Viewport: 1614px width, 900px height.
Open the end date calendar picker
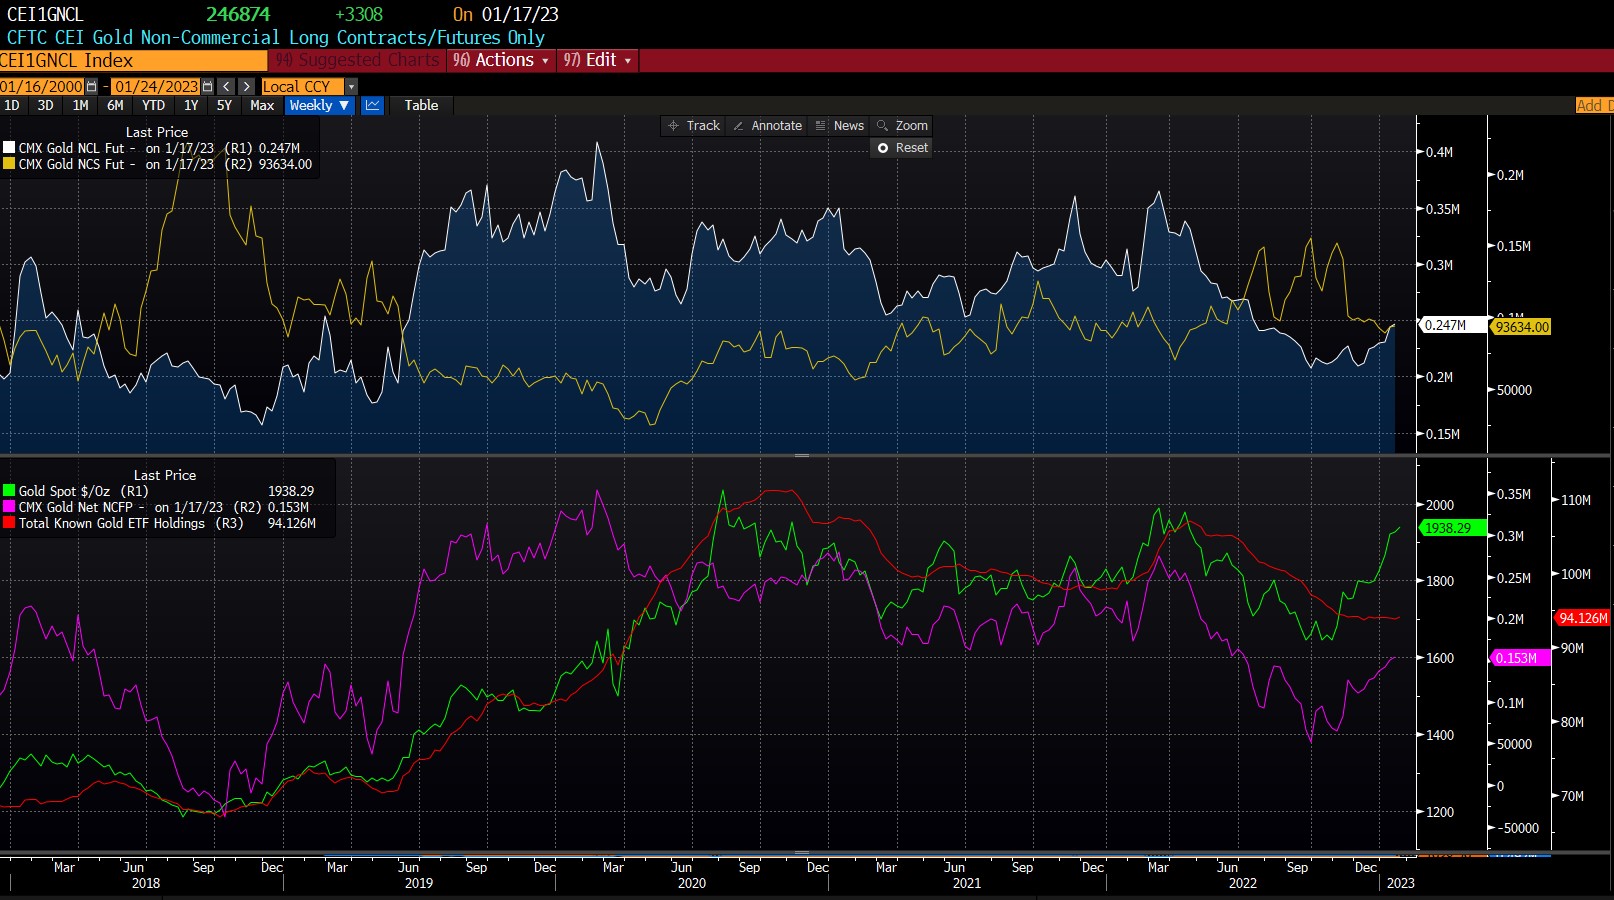[207, 87]
